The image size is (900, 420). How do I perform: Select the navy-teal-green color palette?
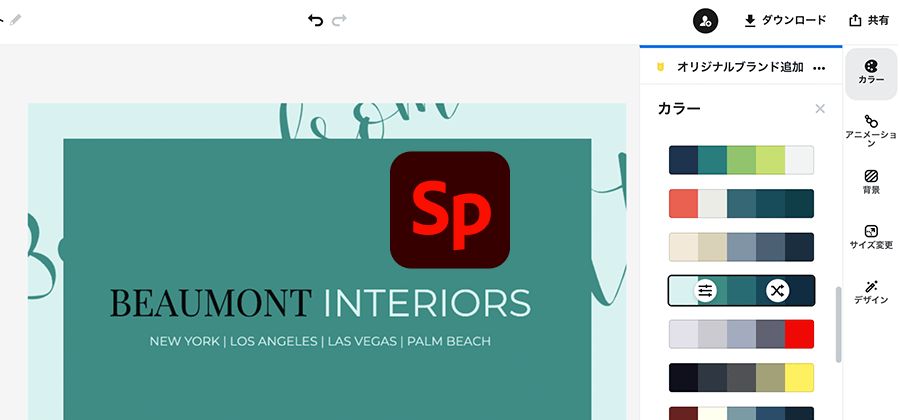(x=741, y=160)
